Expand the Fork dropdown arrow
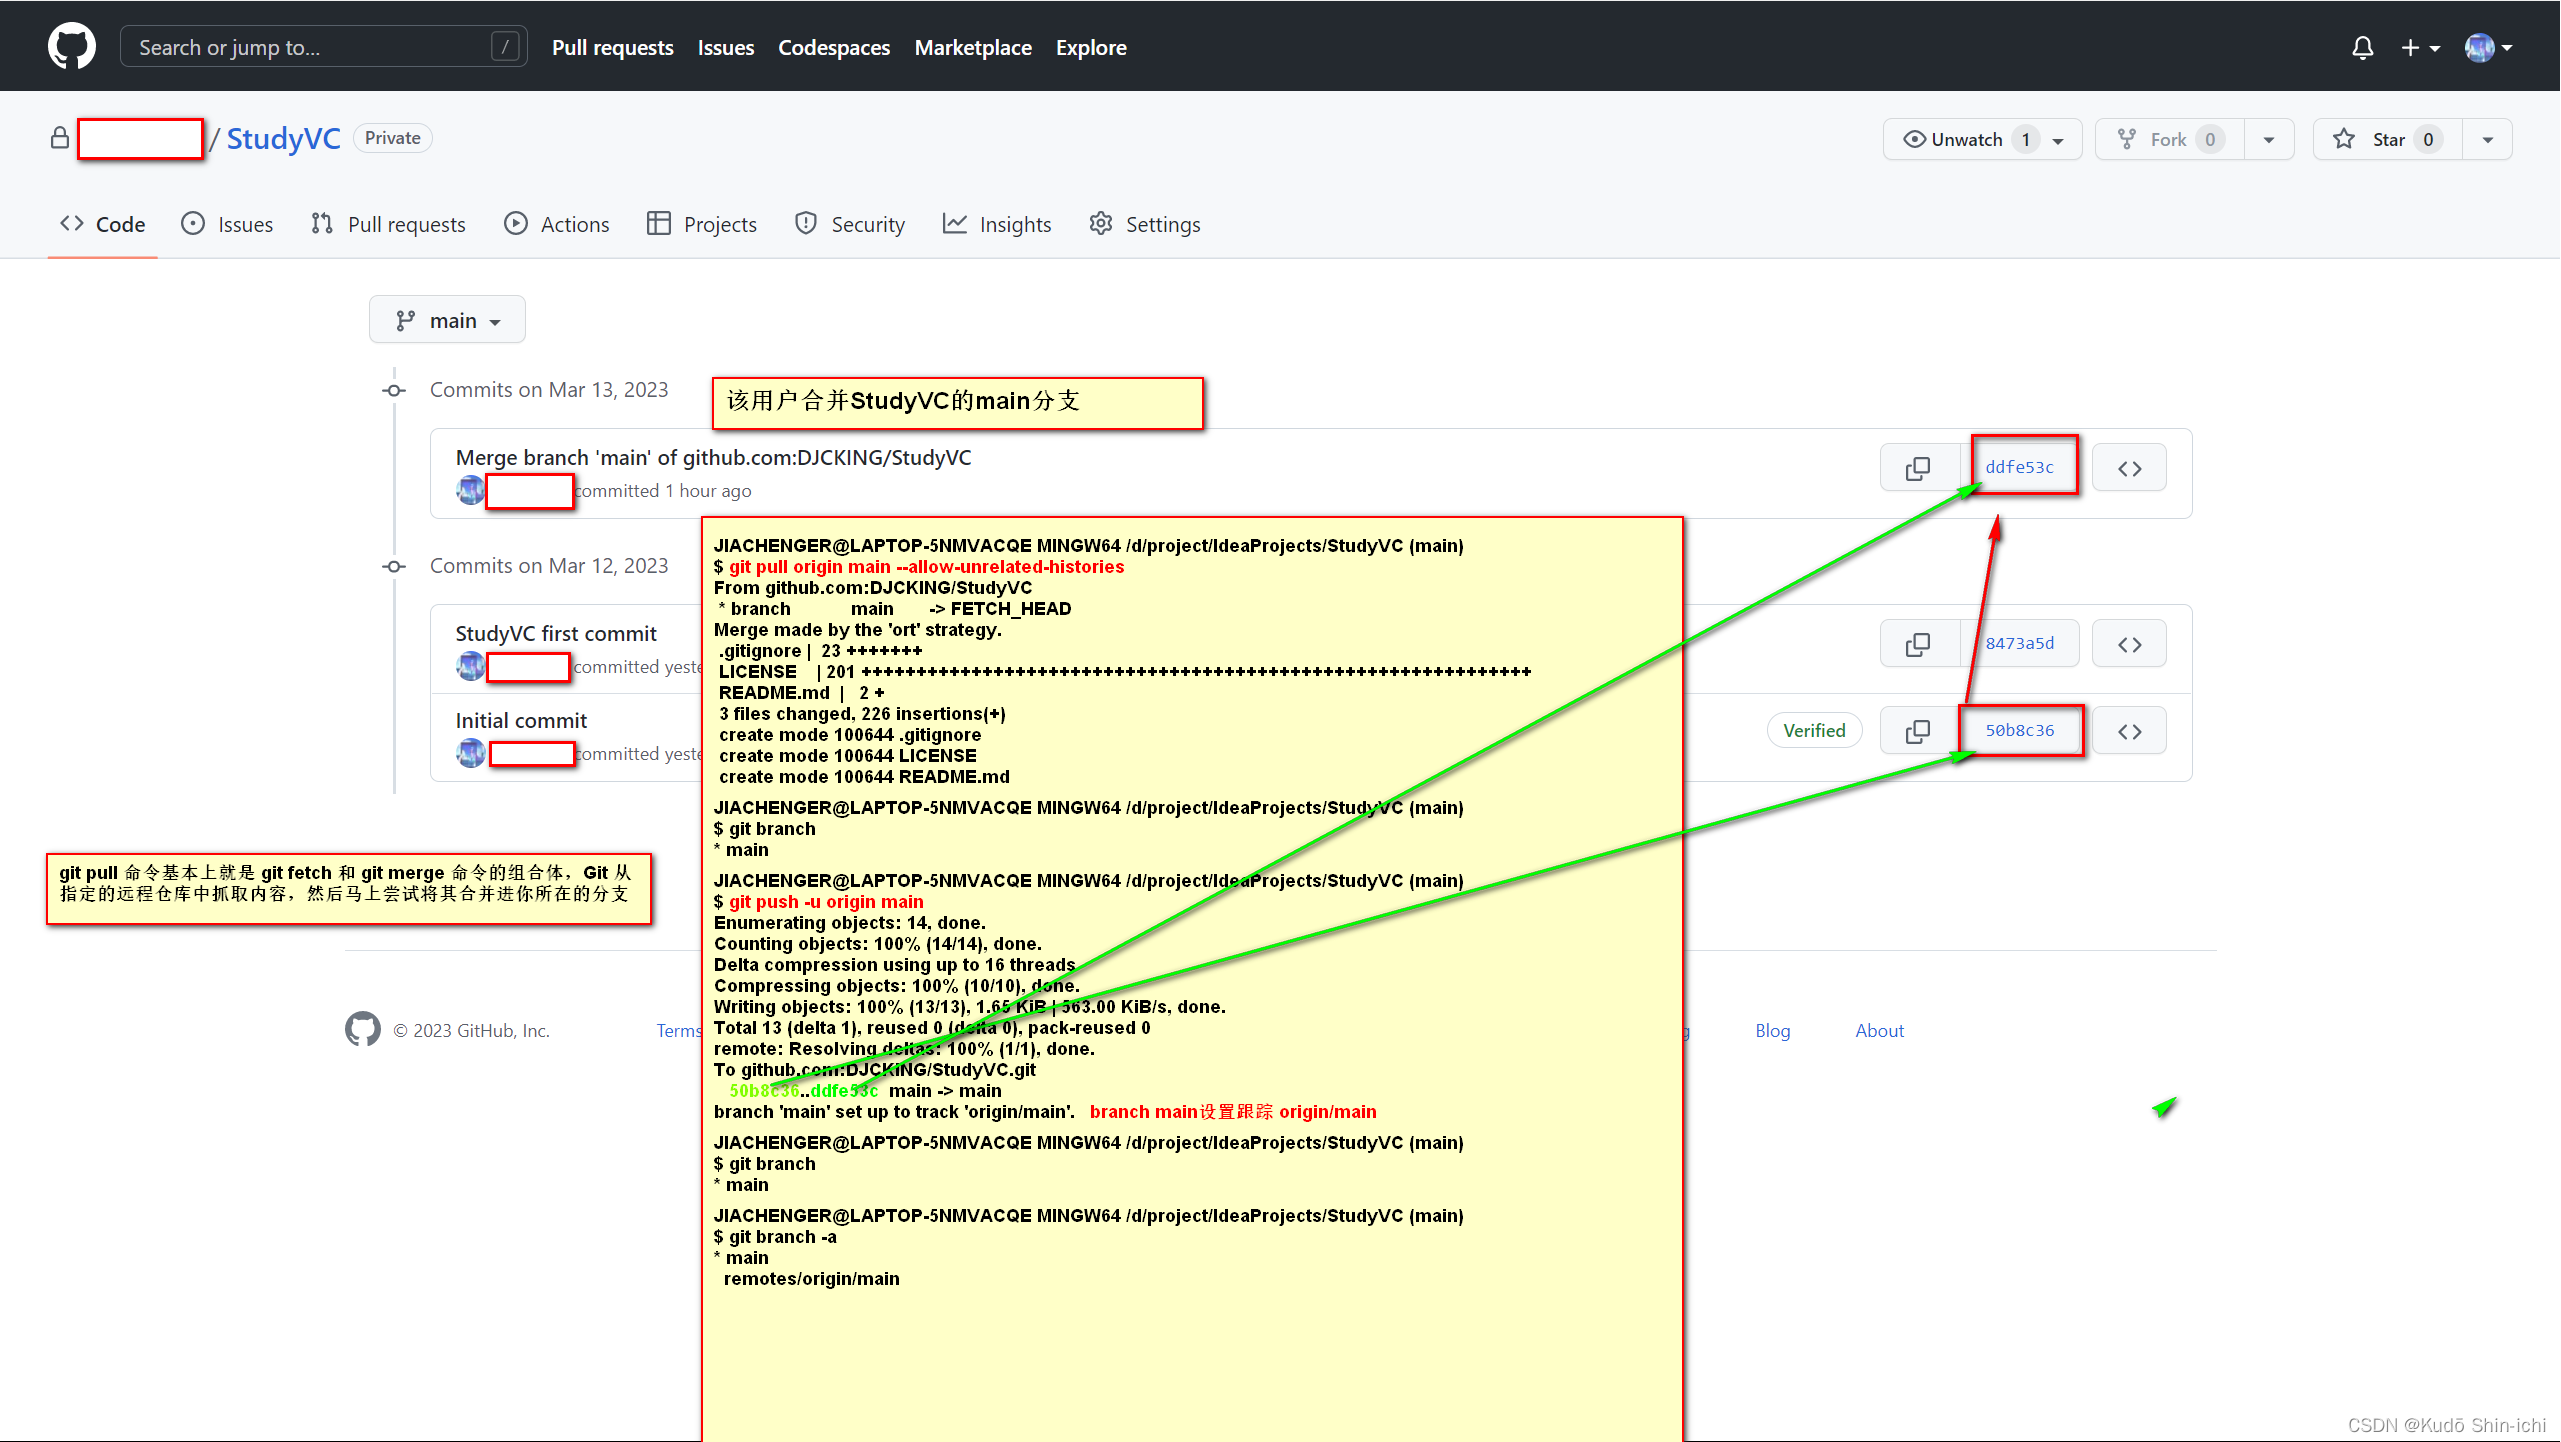 coord(2269,140)
